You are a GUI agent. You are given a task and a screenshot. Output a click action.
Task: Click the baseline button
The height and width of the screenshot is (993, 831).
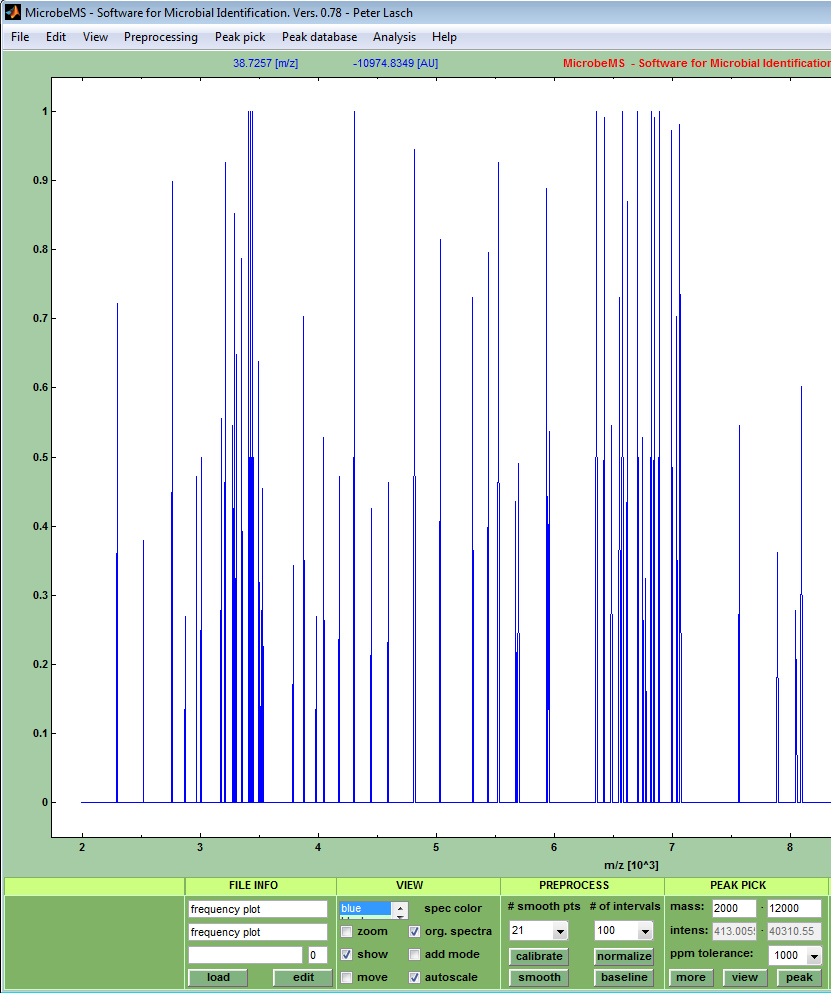[624, 978]
